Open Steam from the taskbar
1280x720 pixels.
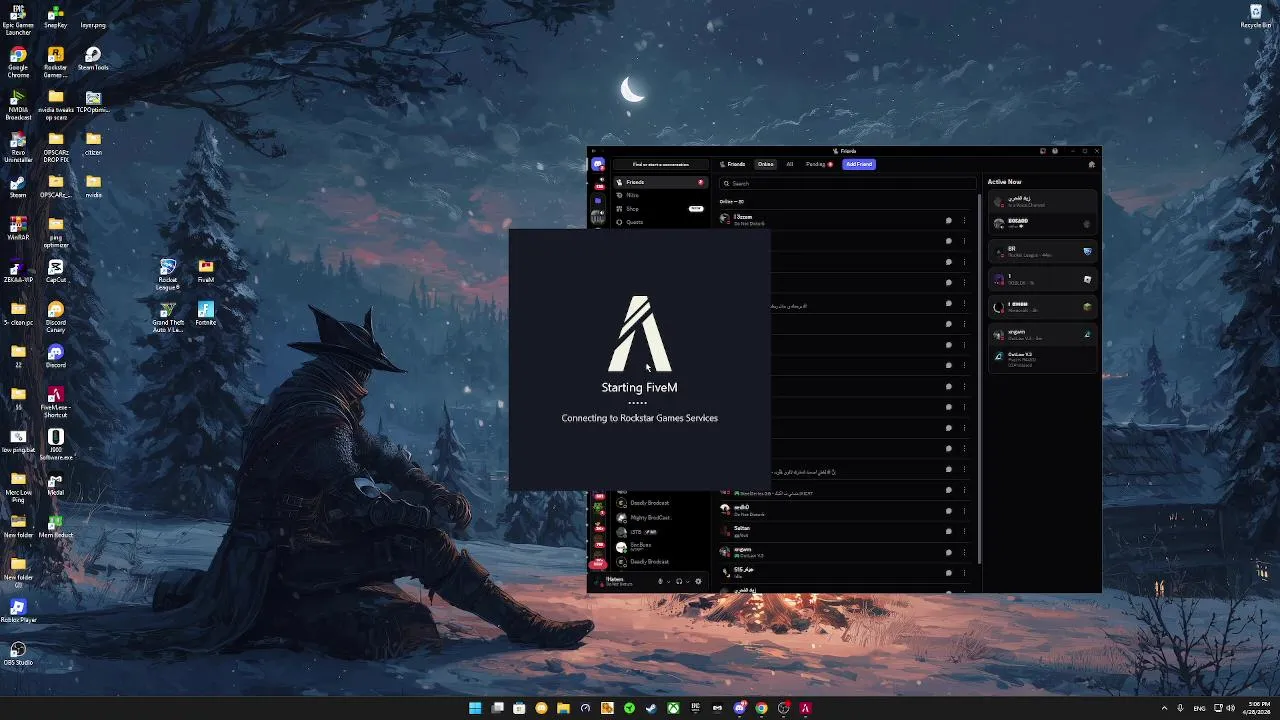click(x=651, y=708)
